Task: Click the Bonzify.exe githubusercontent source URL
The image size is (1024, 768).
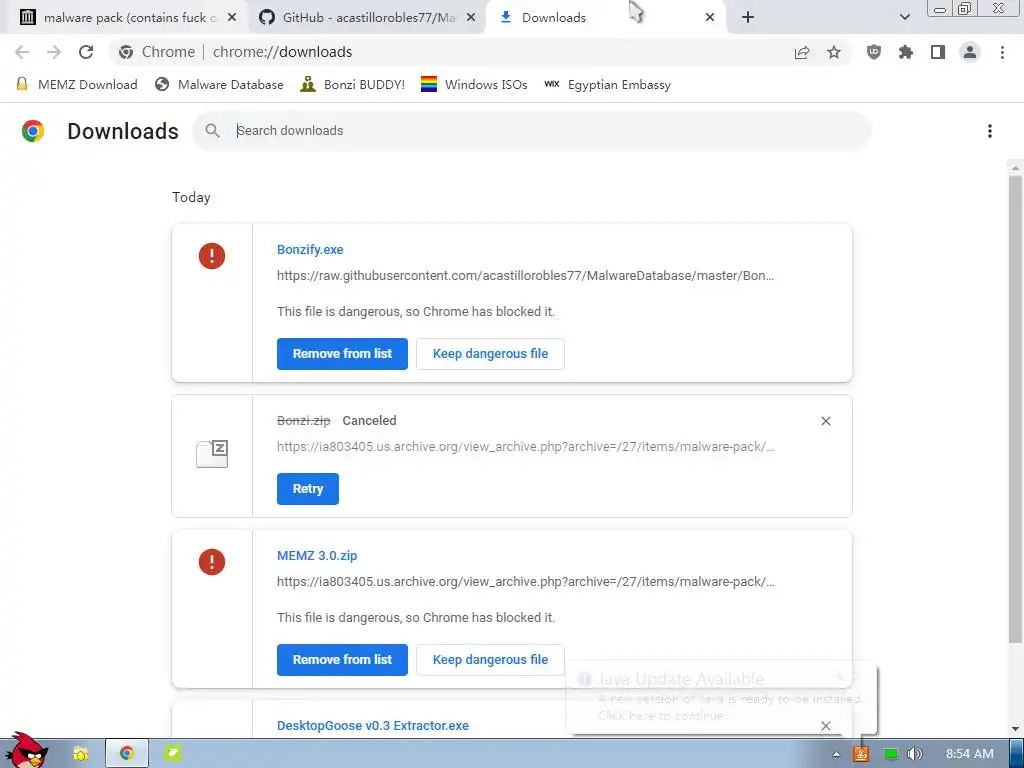Action: [x=525, y=276]
